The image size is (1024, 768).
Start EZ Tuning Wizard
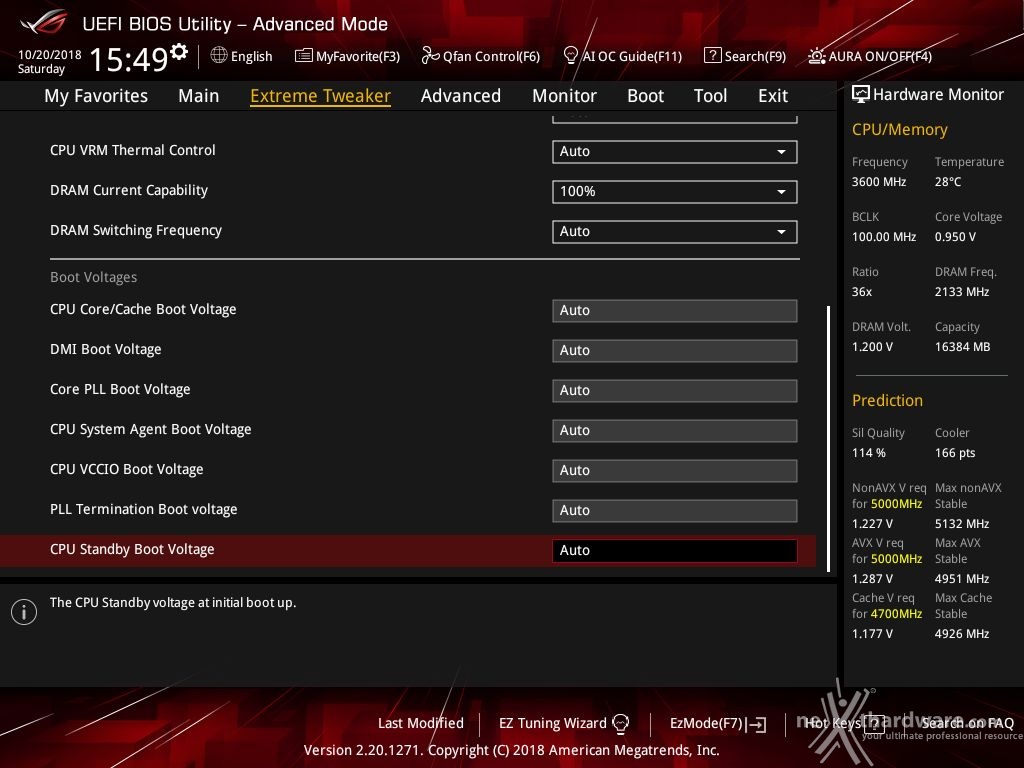[552, 723]
